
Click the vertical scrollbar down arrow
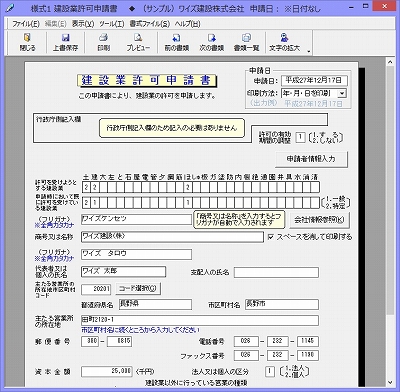click(x=390, y=382)
